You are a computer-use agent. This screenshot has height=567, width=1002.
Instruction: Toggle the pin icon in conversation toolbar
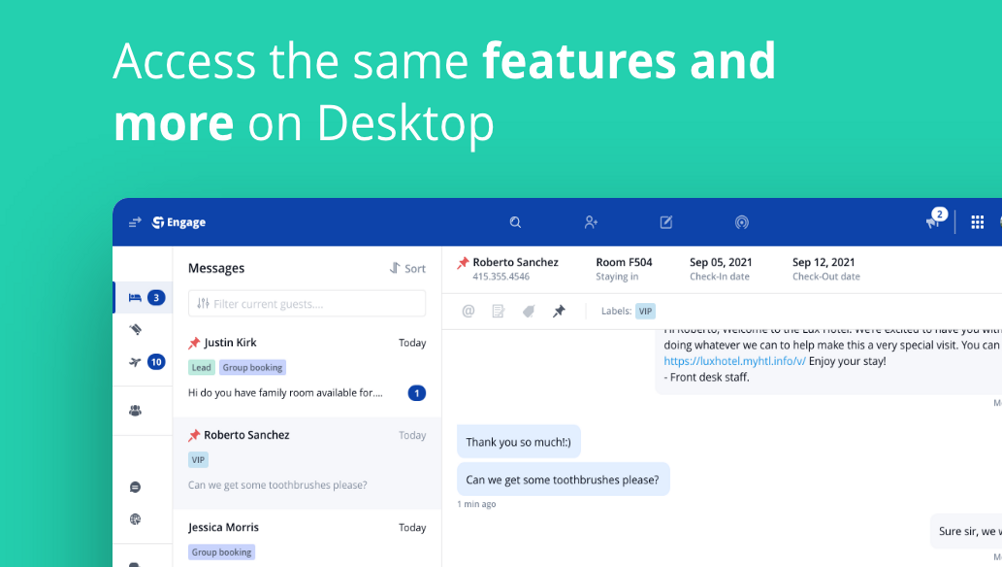point(559,311)
